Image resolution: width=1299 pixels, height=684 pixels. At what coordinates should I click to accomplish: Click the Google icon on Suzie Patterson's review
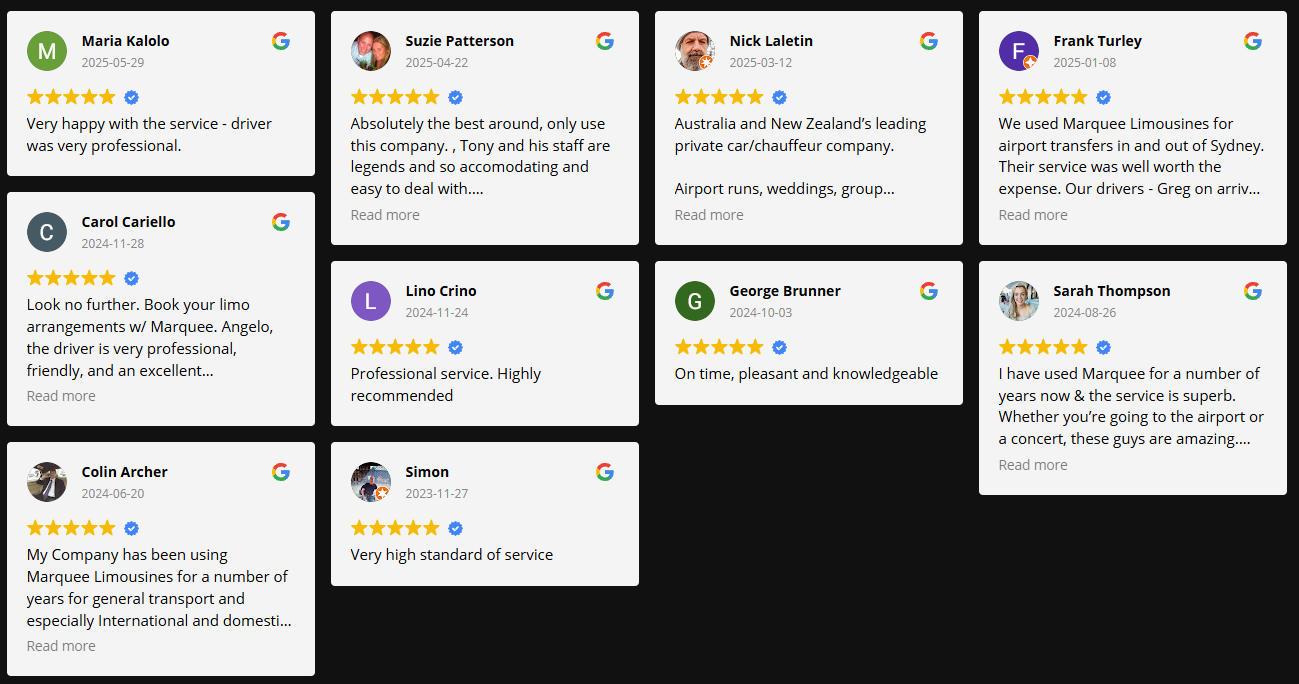point(605,41)
